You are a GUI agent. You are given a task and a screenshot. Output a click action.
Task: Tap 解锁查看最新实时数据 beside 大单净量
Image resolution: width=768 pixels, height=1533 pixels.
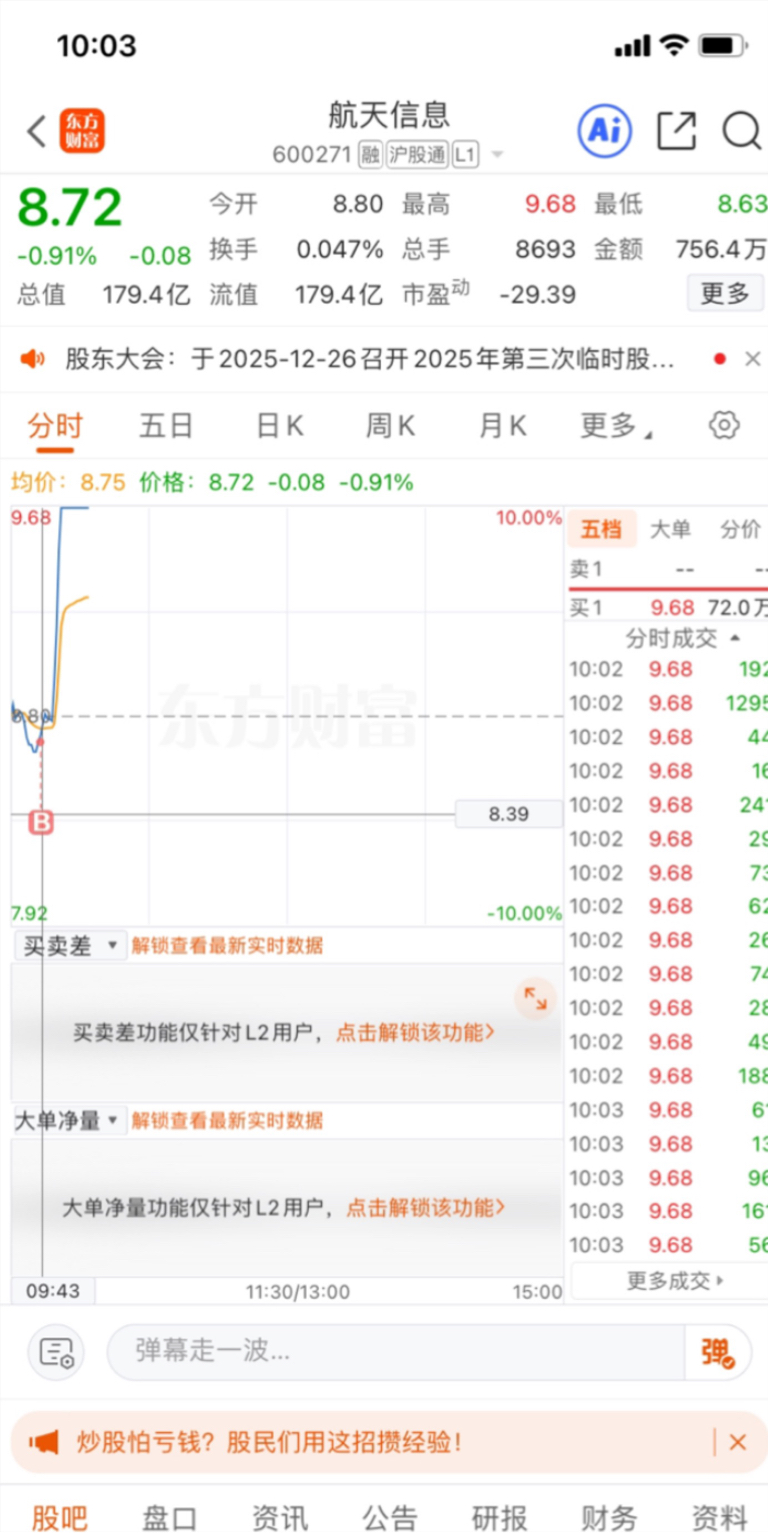point(228,1120)
